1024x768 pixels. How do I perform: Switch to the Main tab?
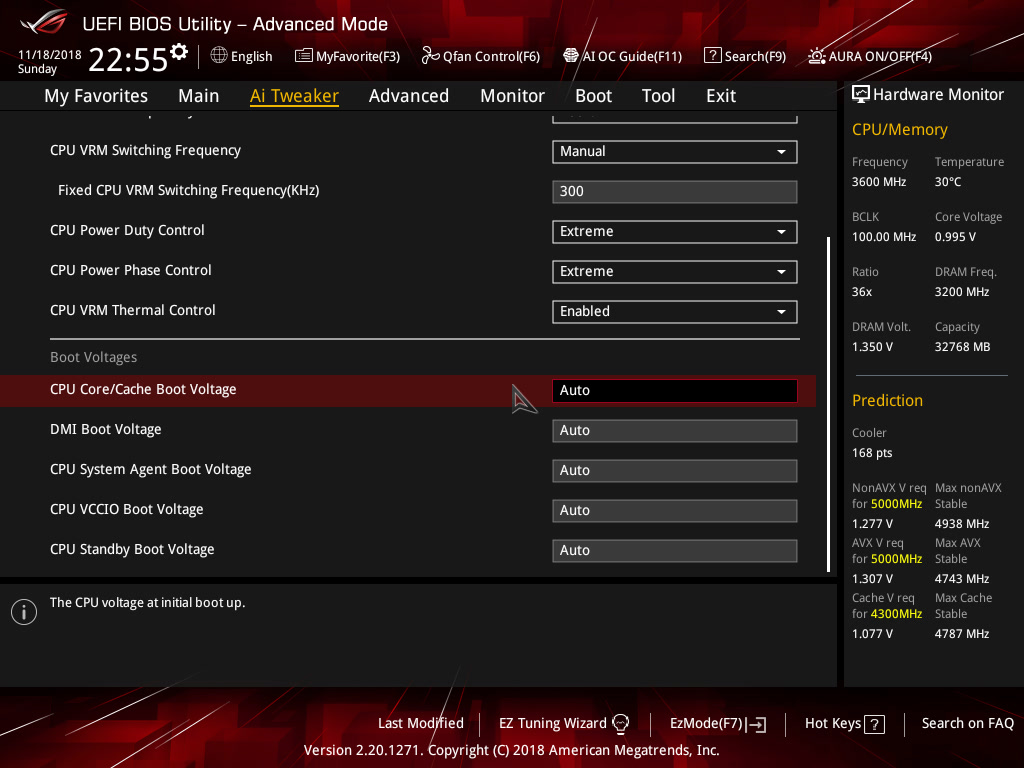click(x=199, y=96)
